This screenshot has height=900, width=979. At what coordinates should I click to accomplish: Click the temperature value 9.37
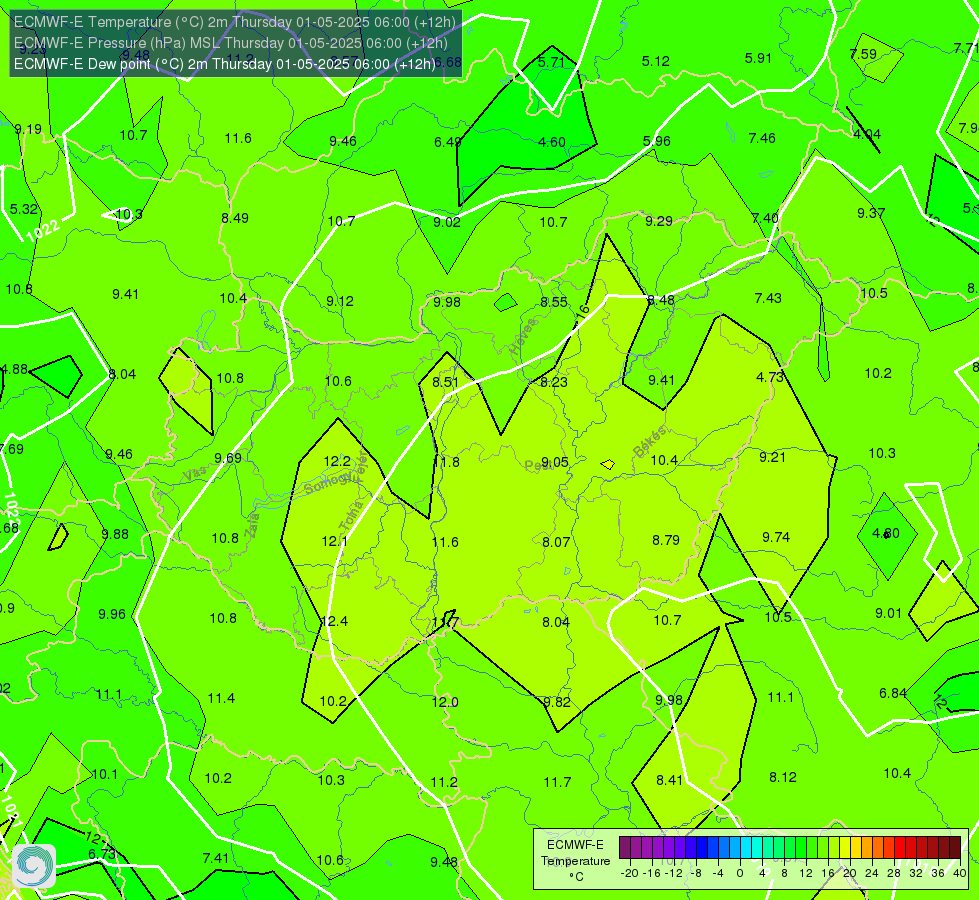point(871,213)
